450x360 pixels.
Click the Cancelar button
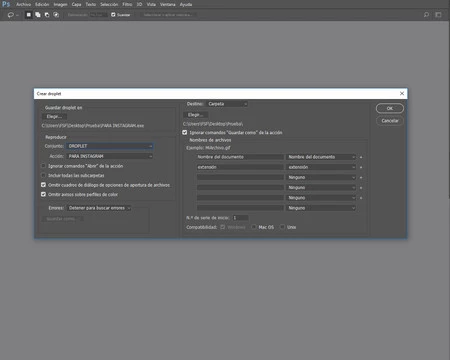(x=390, y=121)
